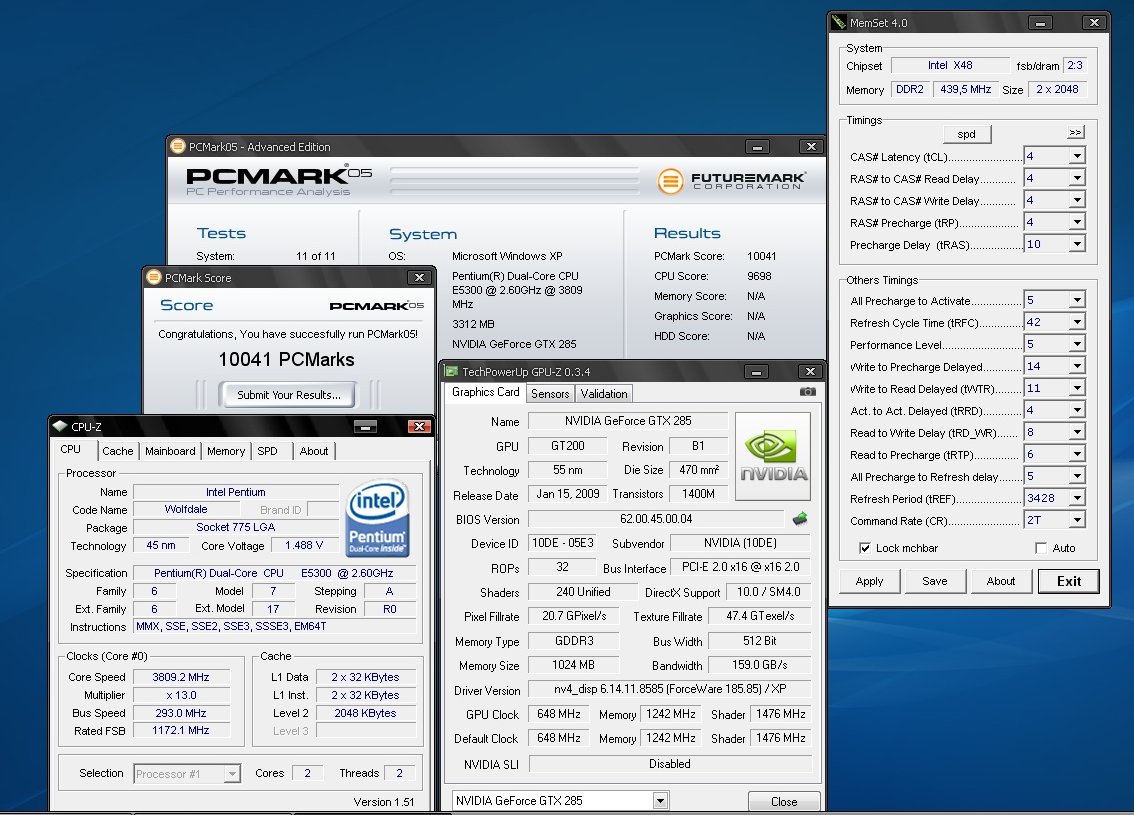This screenshot has height=815, width=1134.
Task: Click GPU-Z screenshot camera icon
Action: [x=807, y=391]
